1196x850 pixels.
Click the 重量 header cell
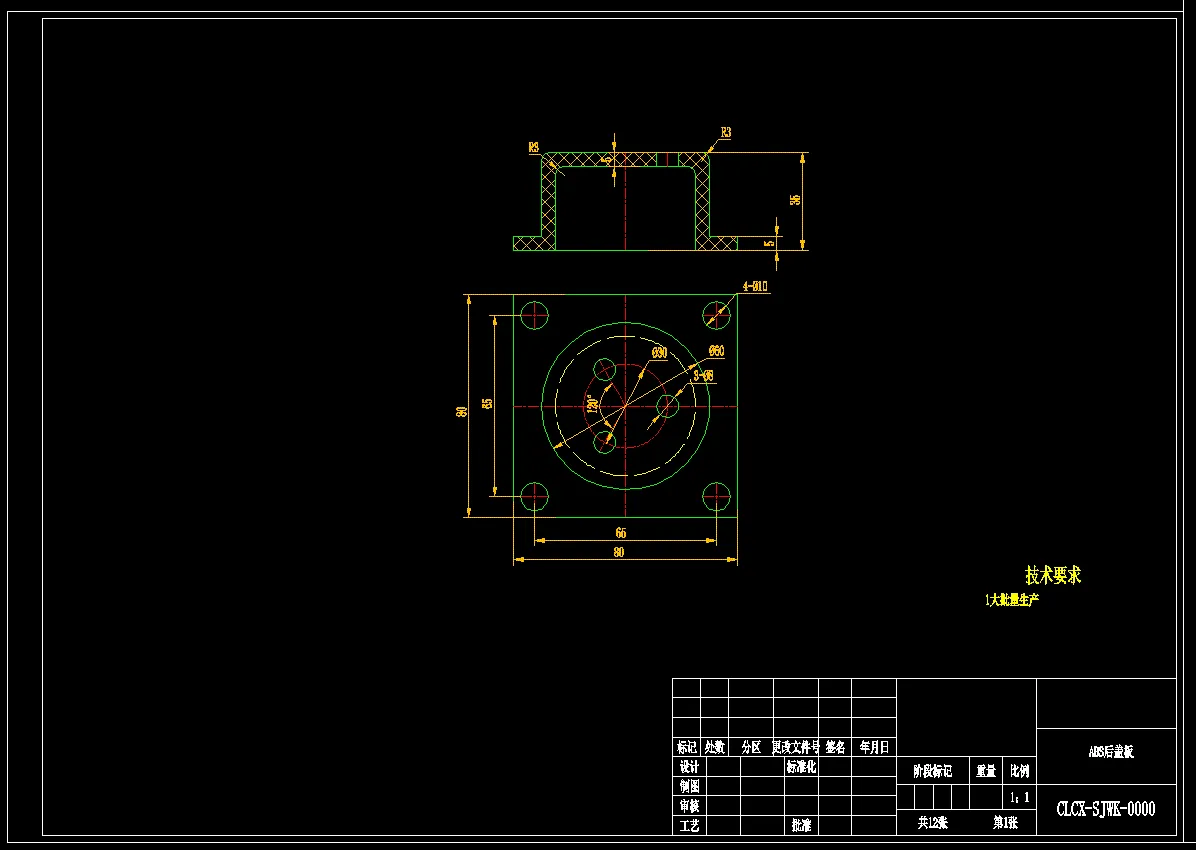(x=986, y=771)
